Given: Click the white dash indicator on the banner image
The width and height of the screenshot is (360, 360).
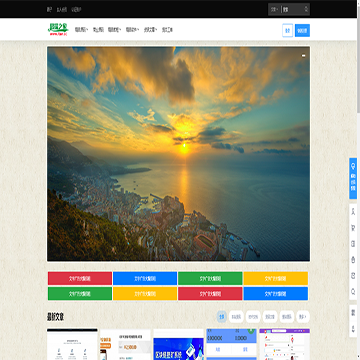Looking at the screenshot, I should click(303, 56).
